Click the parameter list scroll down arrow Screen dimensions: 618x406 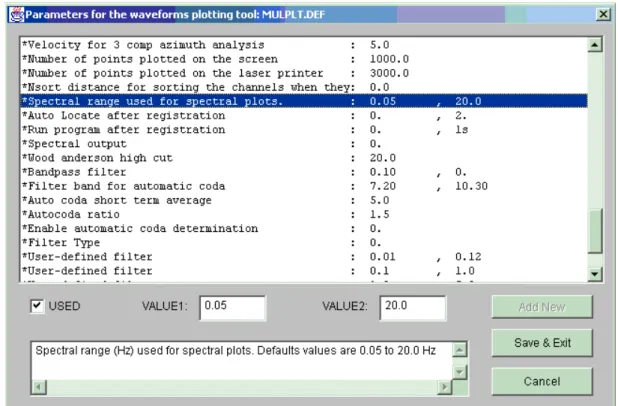pyautogui.click(x=595, y=274)
